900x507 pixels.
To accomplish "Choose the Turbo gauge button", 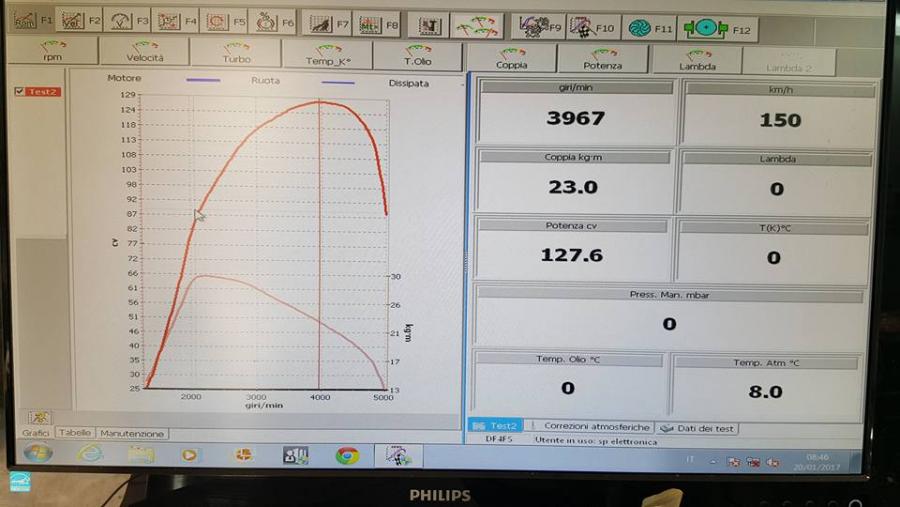I will pyautogui.click(x=236, y=54).
